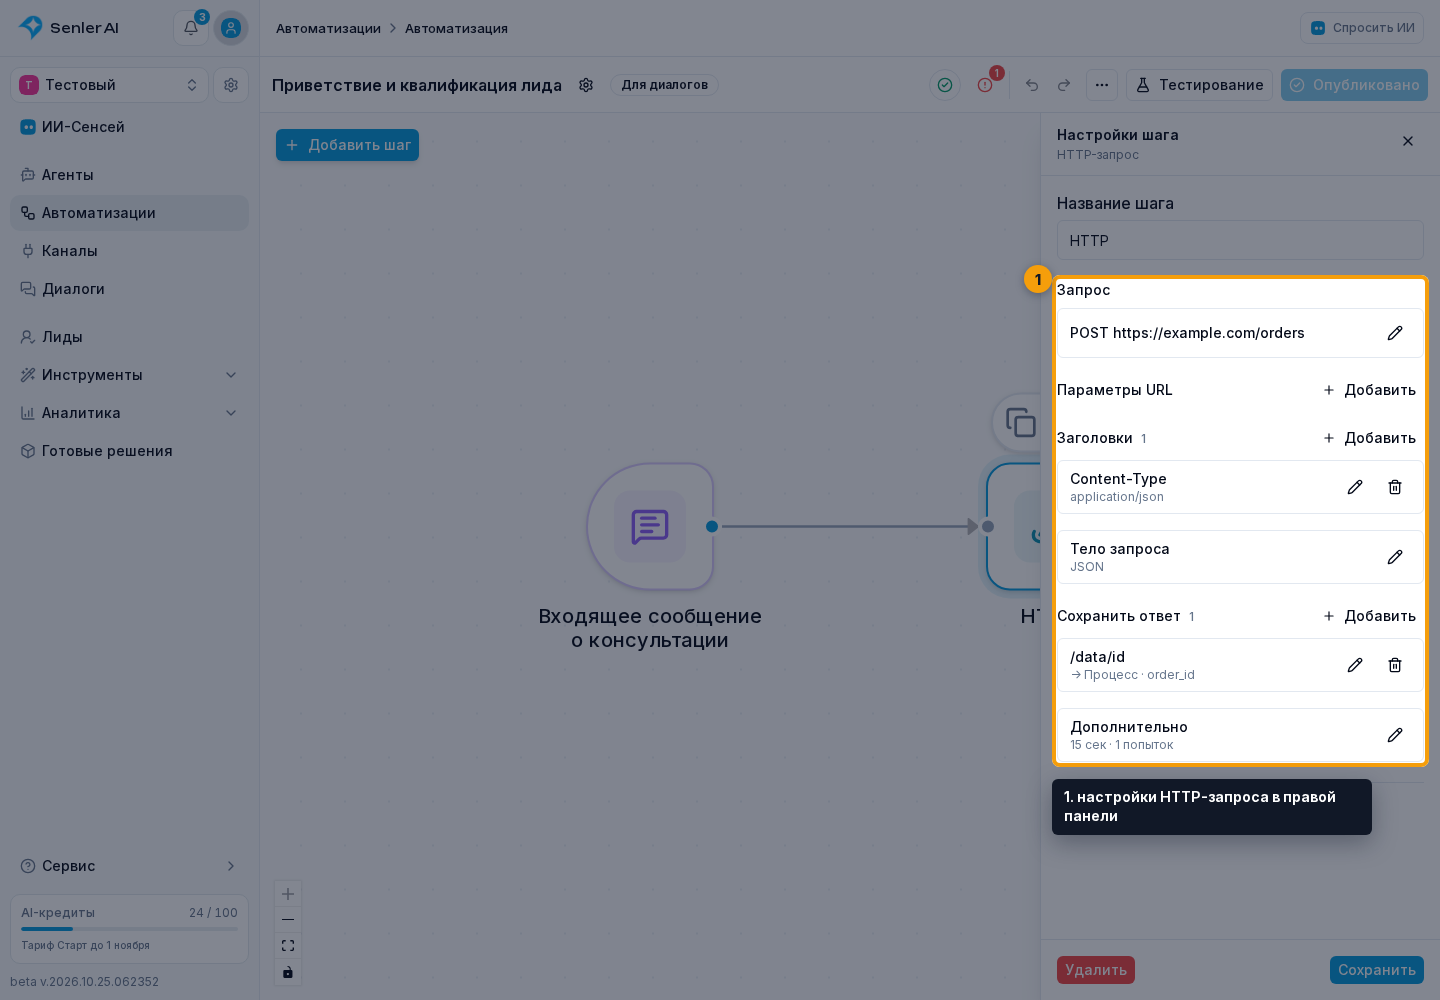The width and height of the screenshot is (1440, 1000).
Task: Delete the /data/id saved response
Action: (1395, 665)
